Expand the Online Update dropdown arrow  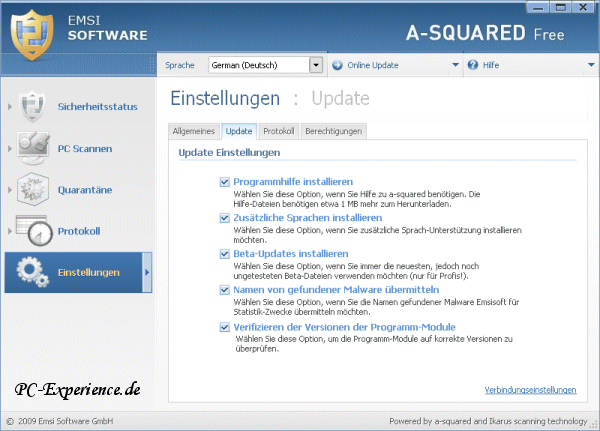(455, 65)
